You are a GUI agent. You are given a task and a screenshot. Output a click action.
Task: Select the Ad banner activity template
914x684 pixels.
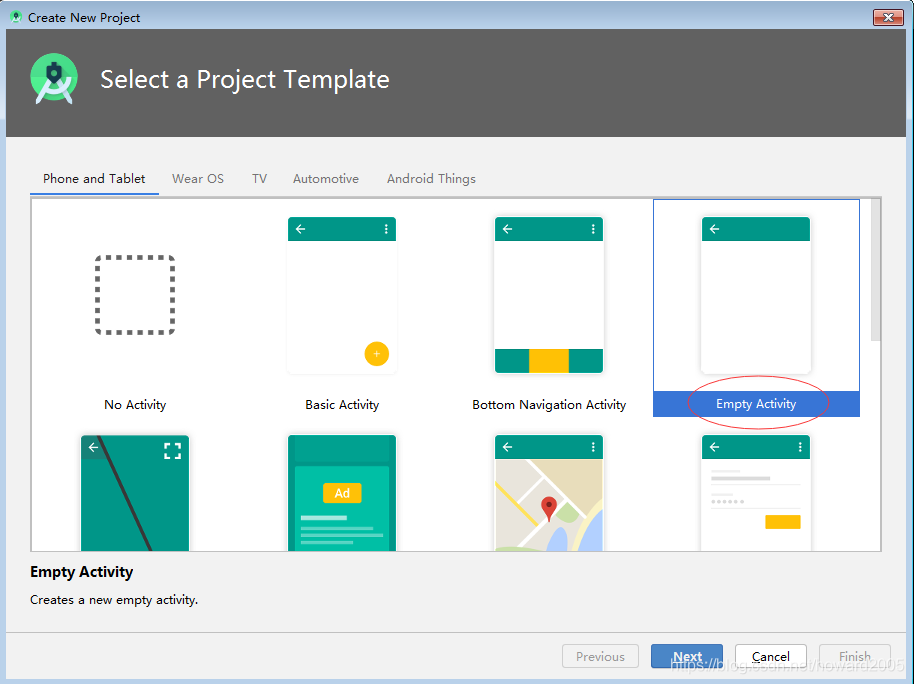tap(342, 493)
